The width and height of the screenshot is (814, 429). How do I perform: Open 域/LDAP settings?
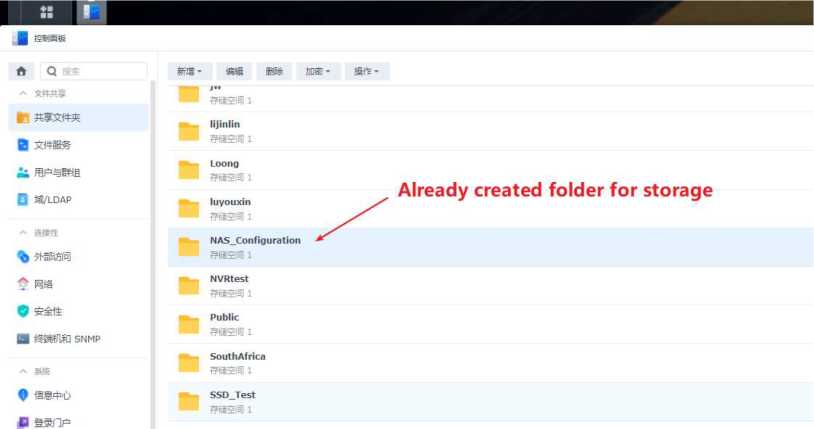point(52,199)
